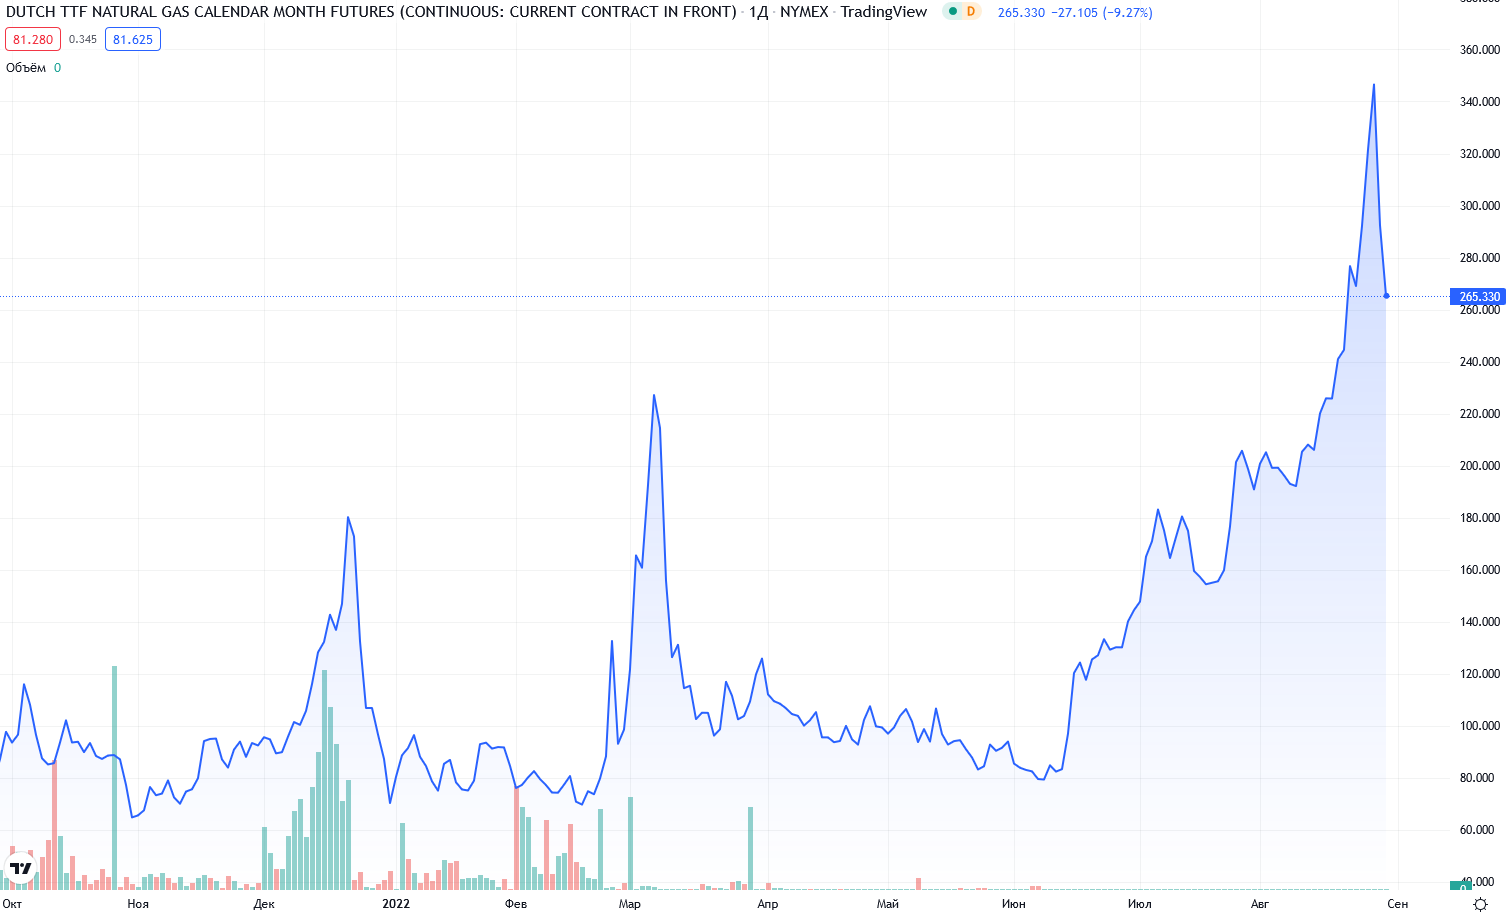Click the 265.330 current price label on axis

coord(1478,297)
